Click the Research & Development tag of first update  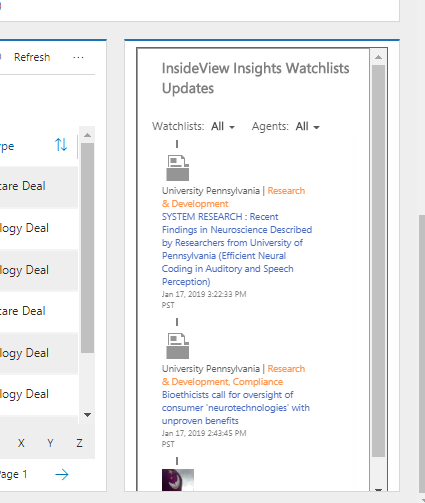pyautogui.click(x=233, y=197)
